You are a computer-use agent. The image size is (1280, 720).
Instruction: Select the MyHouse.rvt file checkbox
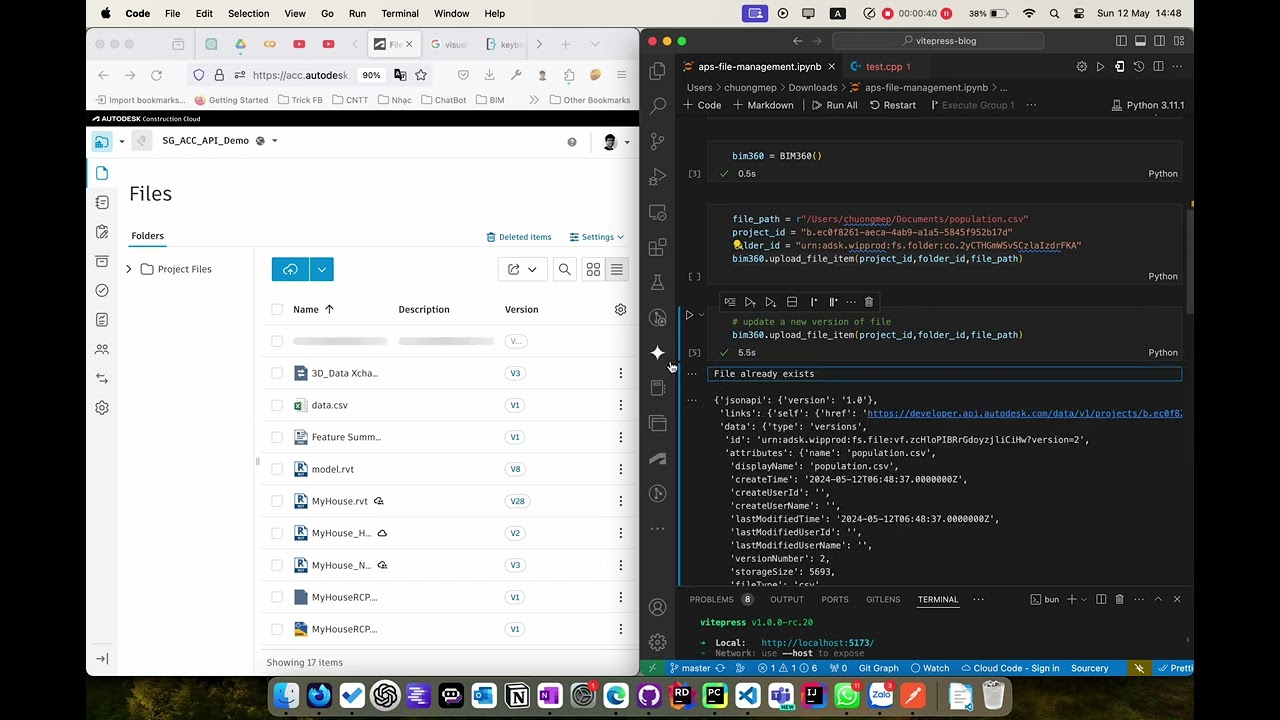coord(277,501)
